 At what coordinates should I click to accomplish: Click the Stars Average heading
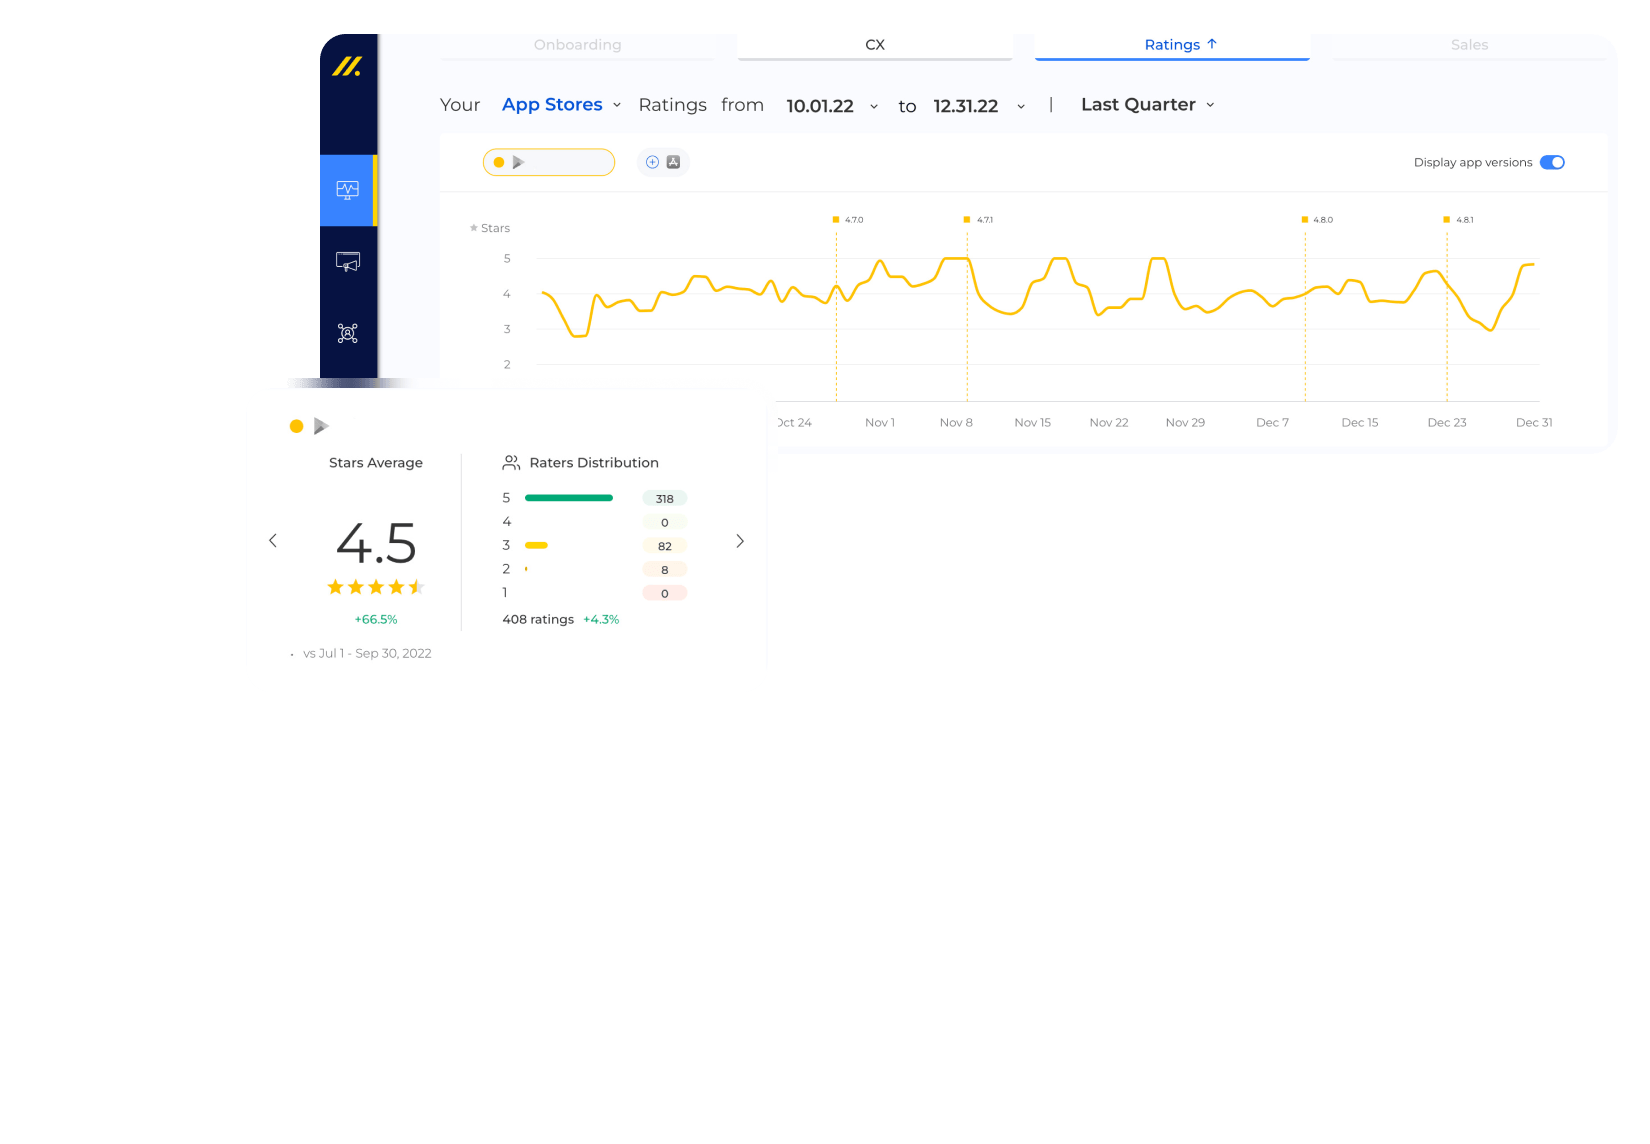376,463
